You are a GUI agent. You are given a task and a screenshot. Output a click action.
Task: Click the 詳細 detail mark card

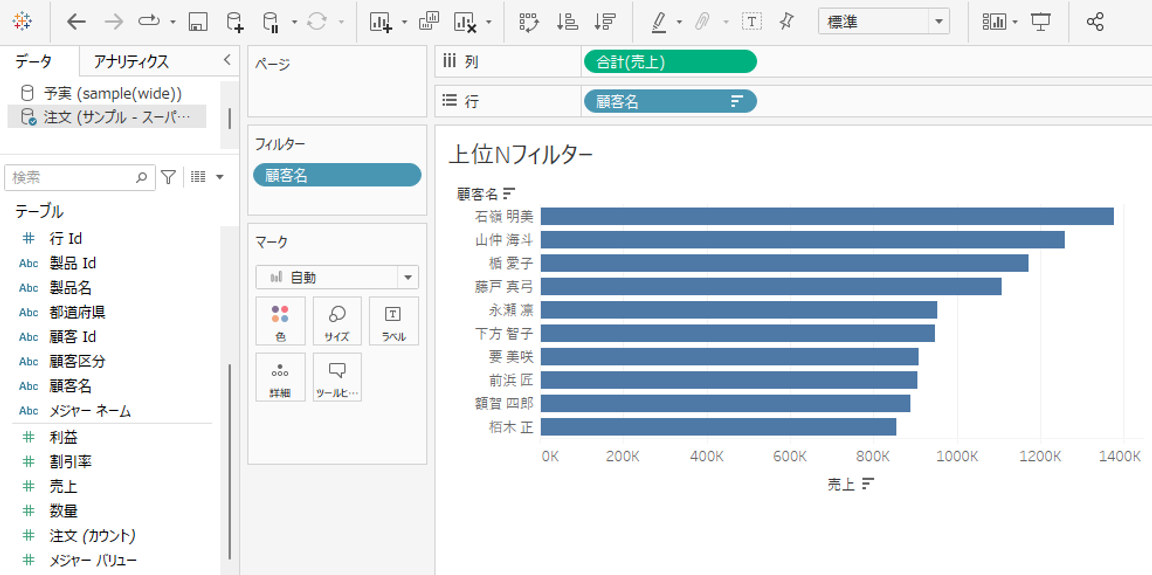[280, 377]
